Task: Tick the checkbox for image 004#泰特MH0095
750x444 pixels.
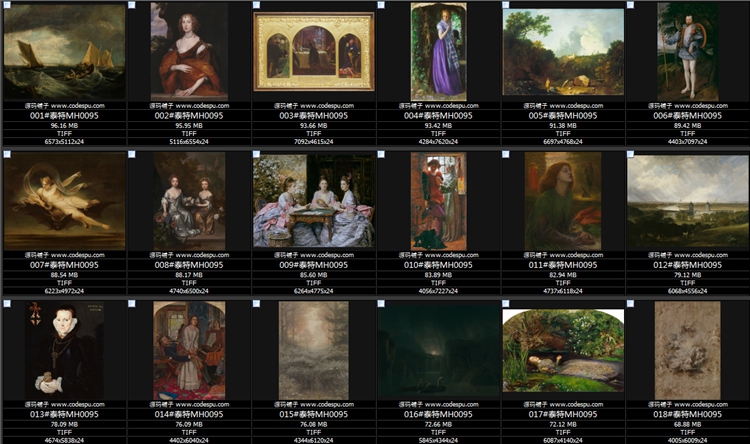Action: 381,5
